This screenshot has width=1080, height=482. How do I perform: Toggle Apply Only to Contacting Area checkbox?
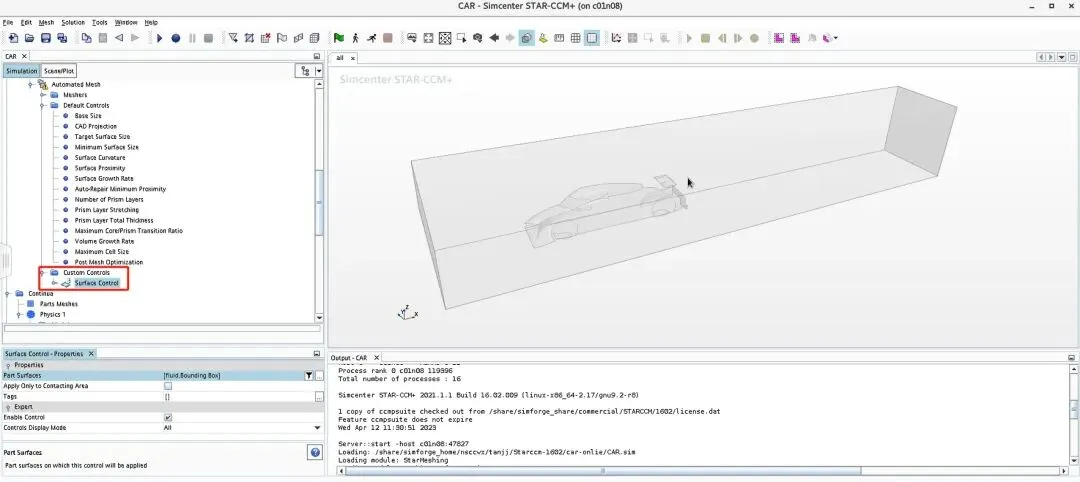click(168, 386)
